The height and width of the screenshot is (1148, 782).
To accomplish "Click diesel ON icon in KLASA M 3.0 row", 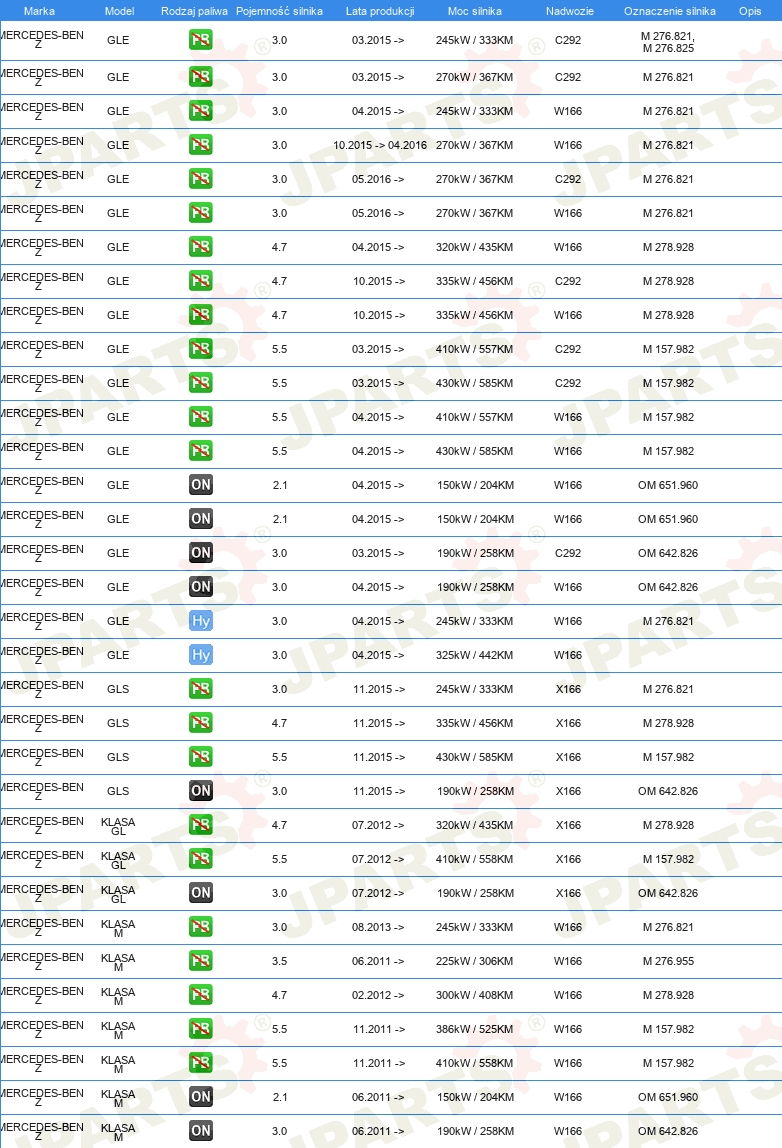I will coord(201,1131).
